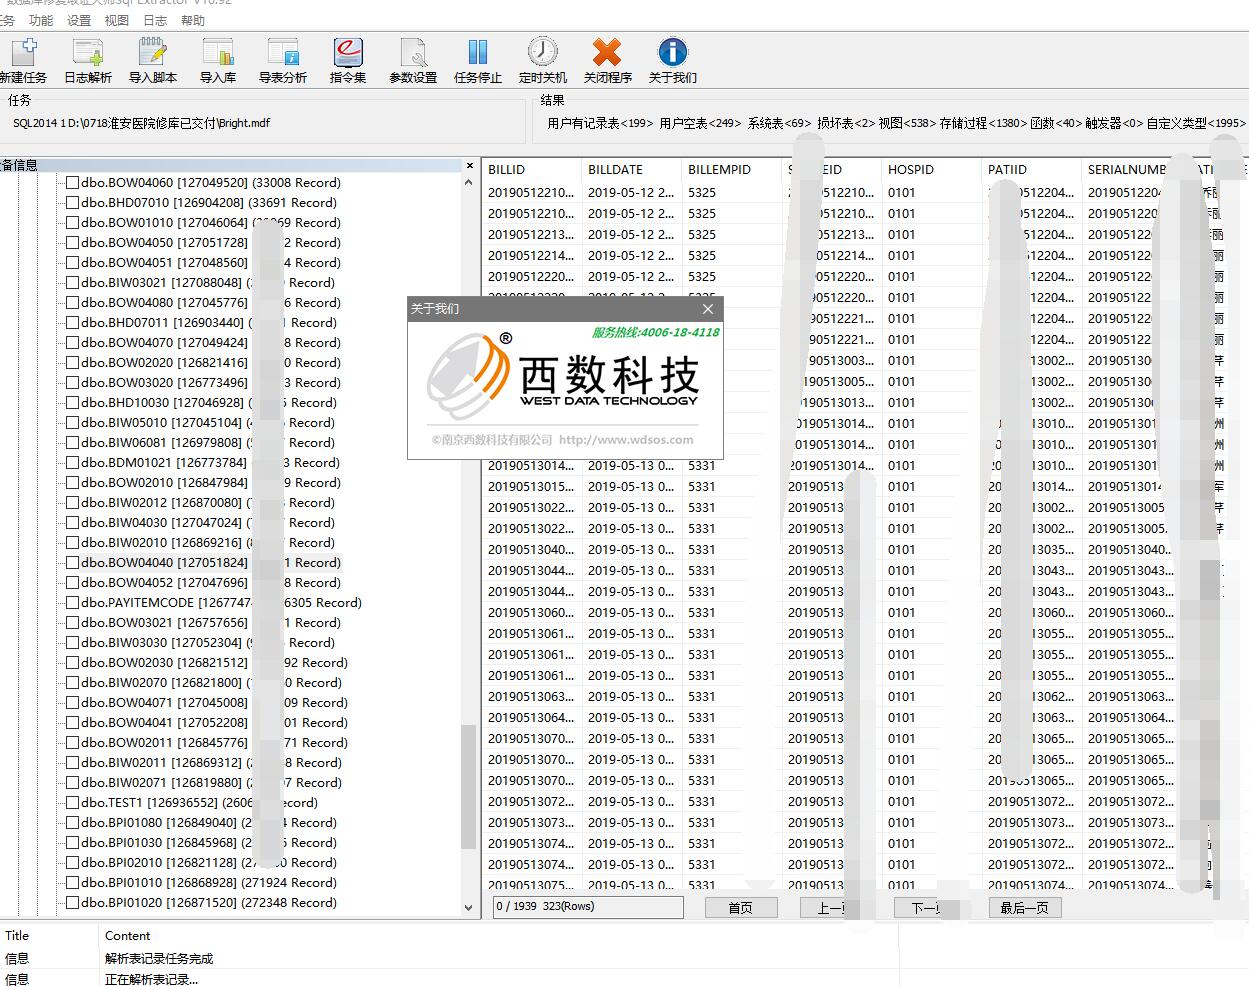Click the HOSPID column header
1249x986 pixels.
930,170
